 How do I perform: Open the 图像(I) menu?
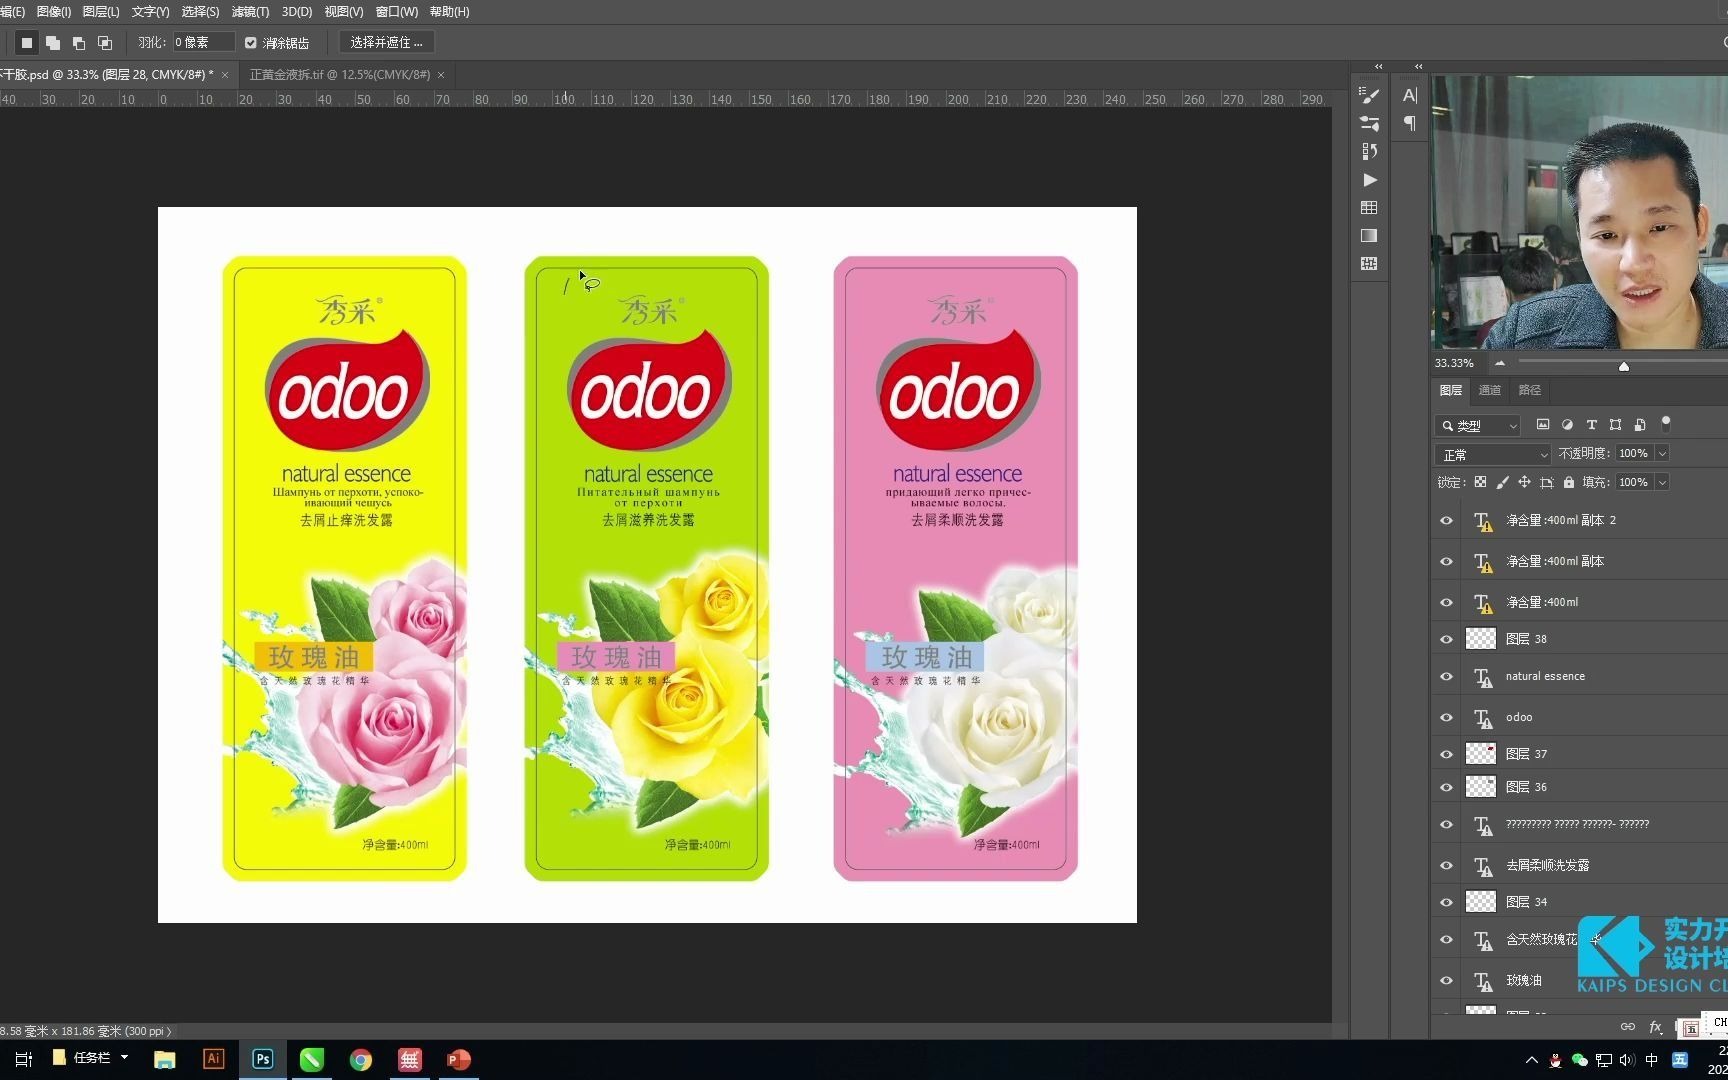(53, 11)
